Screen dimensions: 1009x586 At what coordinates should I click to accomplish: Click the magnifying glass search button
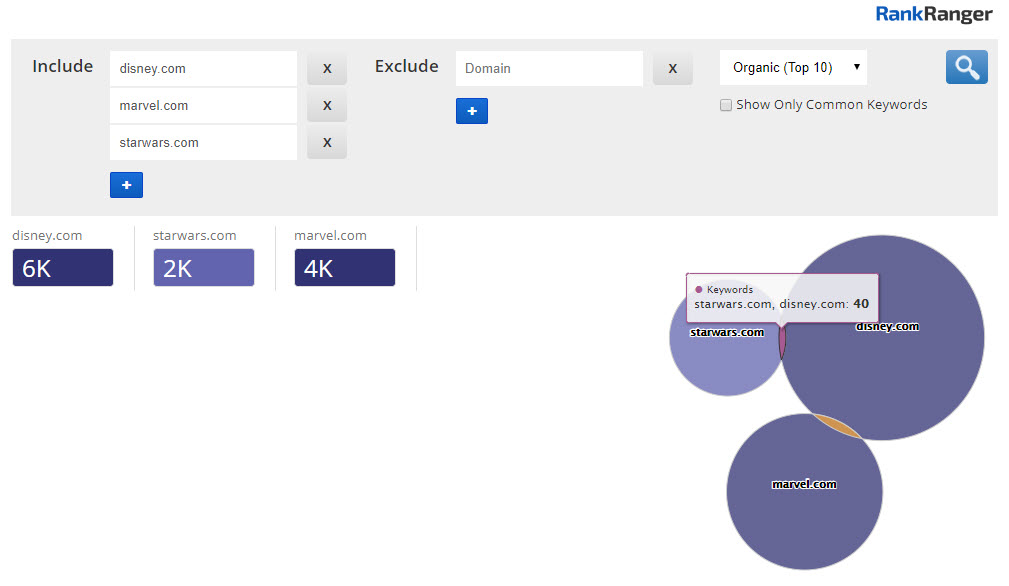[x=966, y=67]
